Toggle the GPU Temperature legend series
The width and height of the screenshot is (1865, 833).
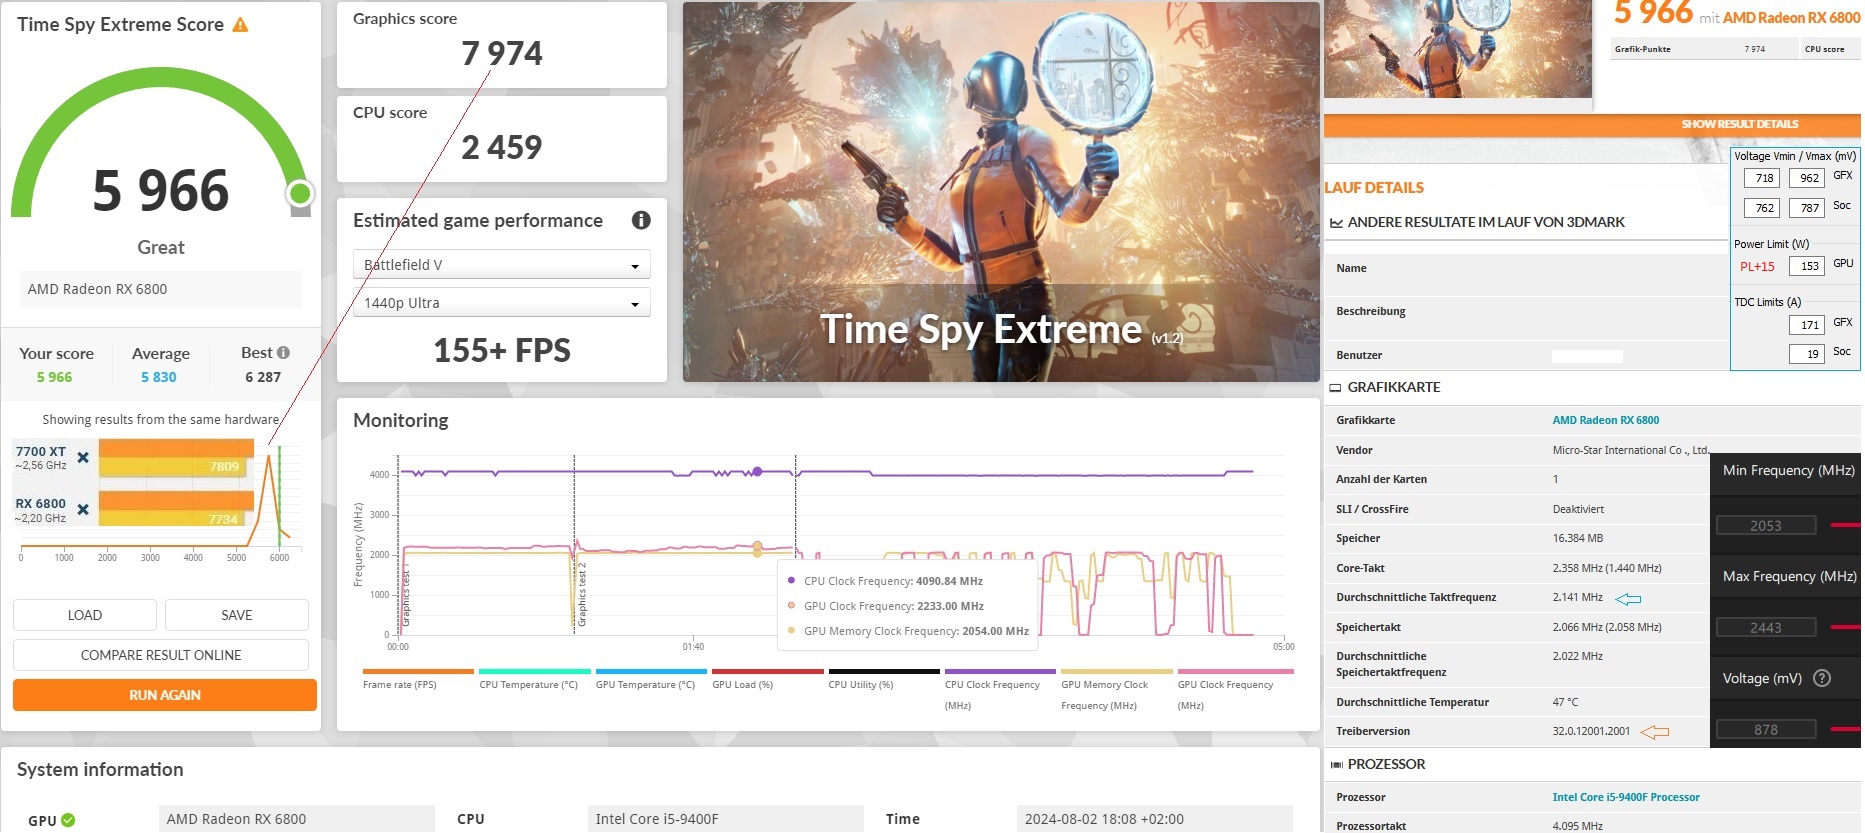651,680
